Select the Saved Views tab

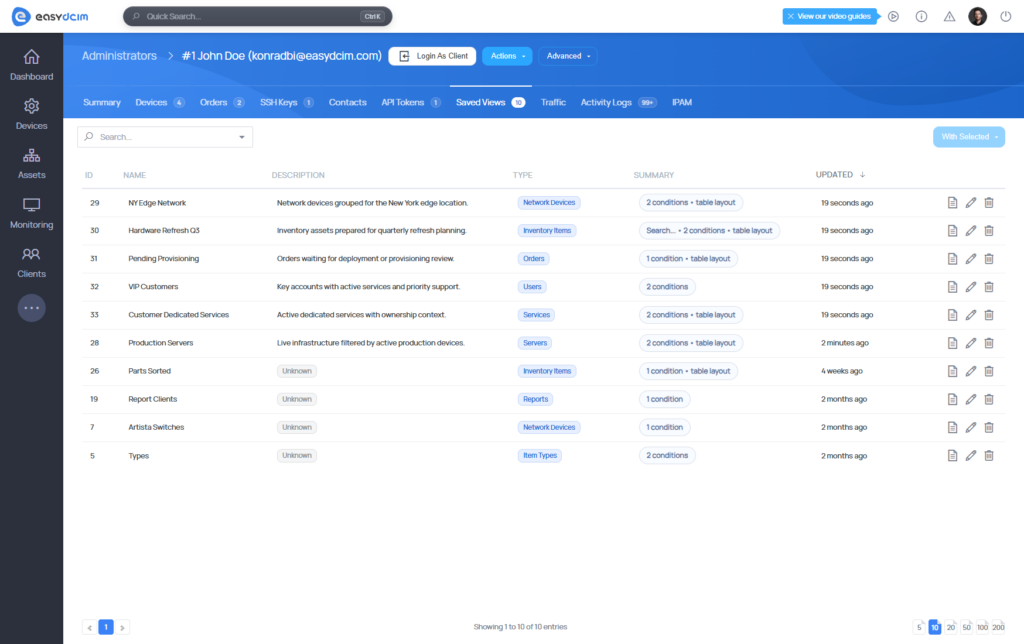(x=490, y=103)
